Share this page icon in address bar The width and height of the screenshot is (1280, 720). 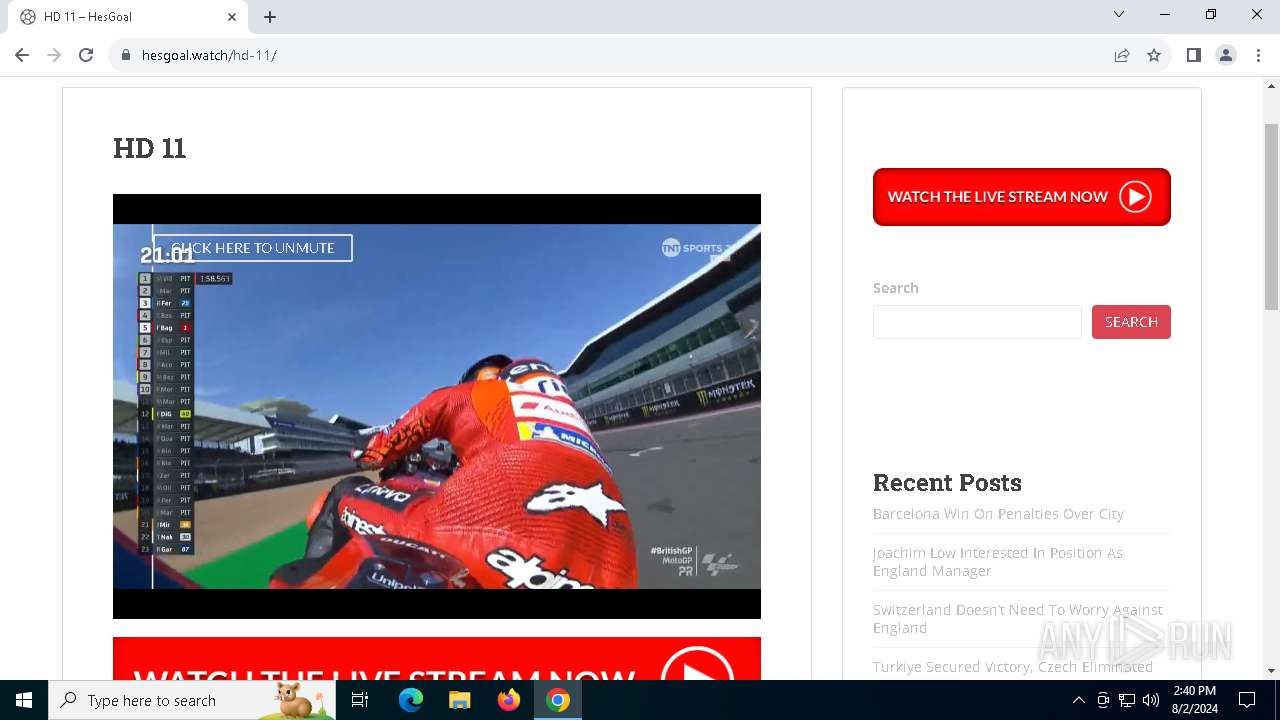coord(1122,55)
